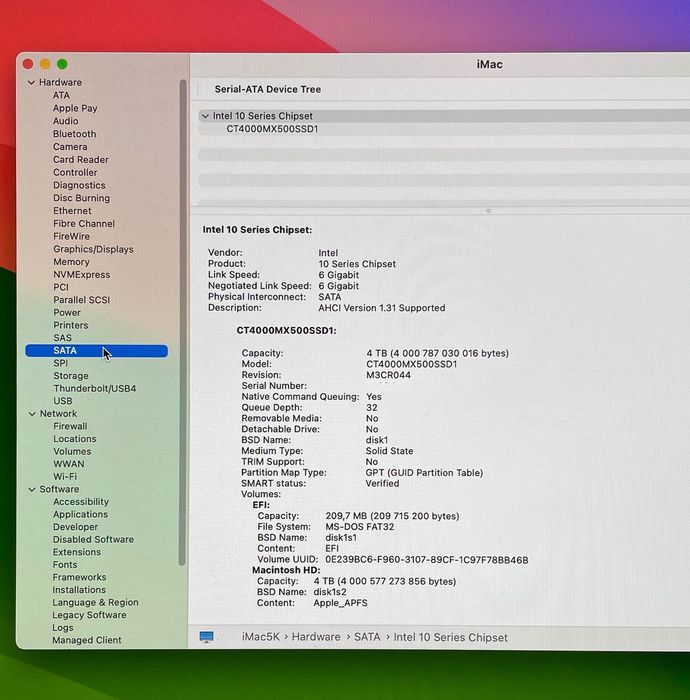Click the yellow minimize window button
The width and height of the screenshot is (690, 700).
[x=45, y=64]
